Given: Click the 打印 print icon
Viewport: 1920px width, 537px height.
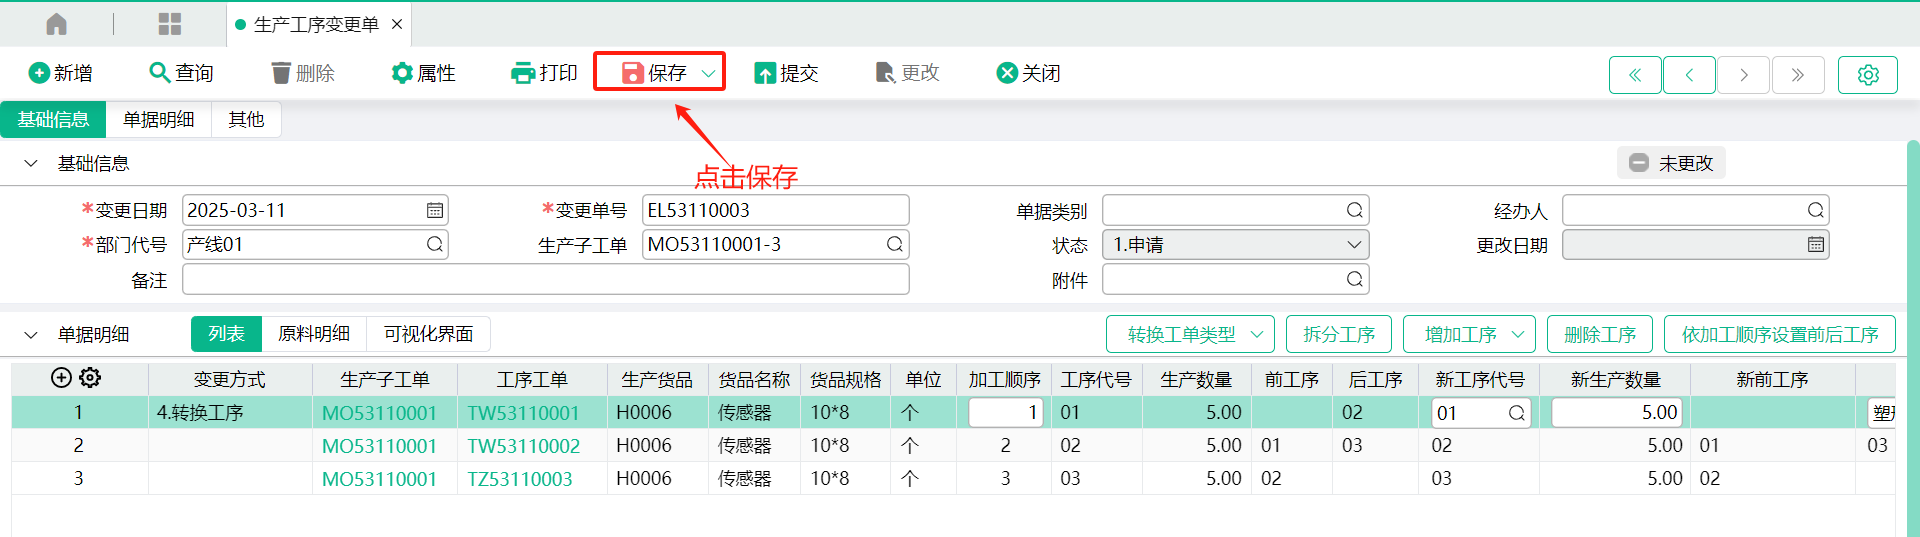Looking at the screenshot, I should pos(523,73).
